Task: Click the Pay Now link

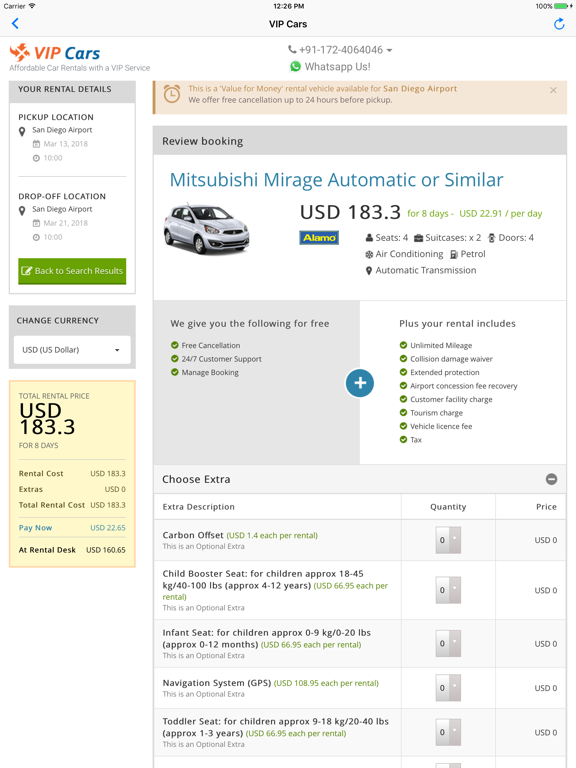Action: click(x=35, y=528)
